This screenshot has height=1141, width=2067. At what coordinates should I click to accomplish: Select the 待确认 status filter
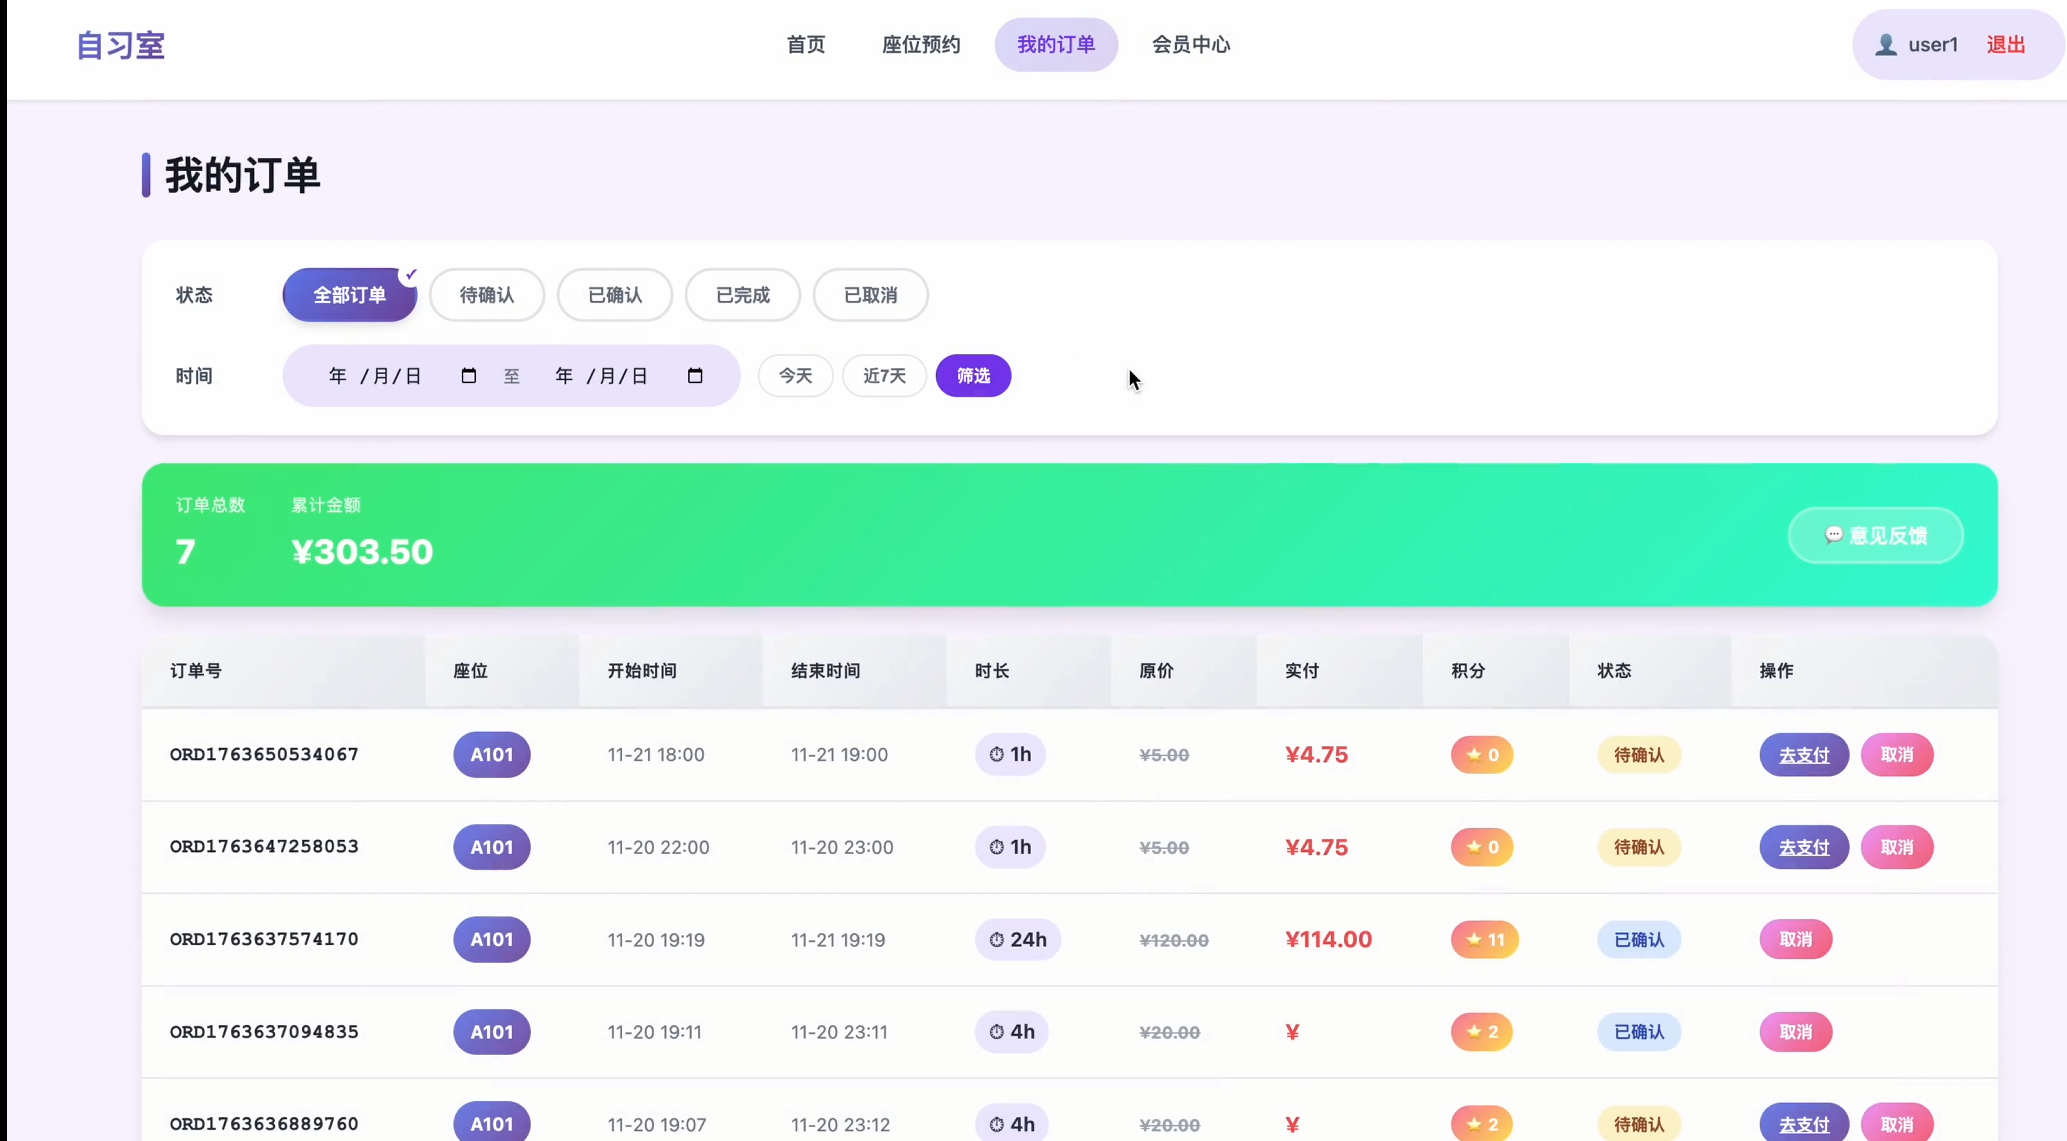click(486, 295)
